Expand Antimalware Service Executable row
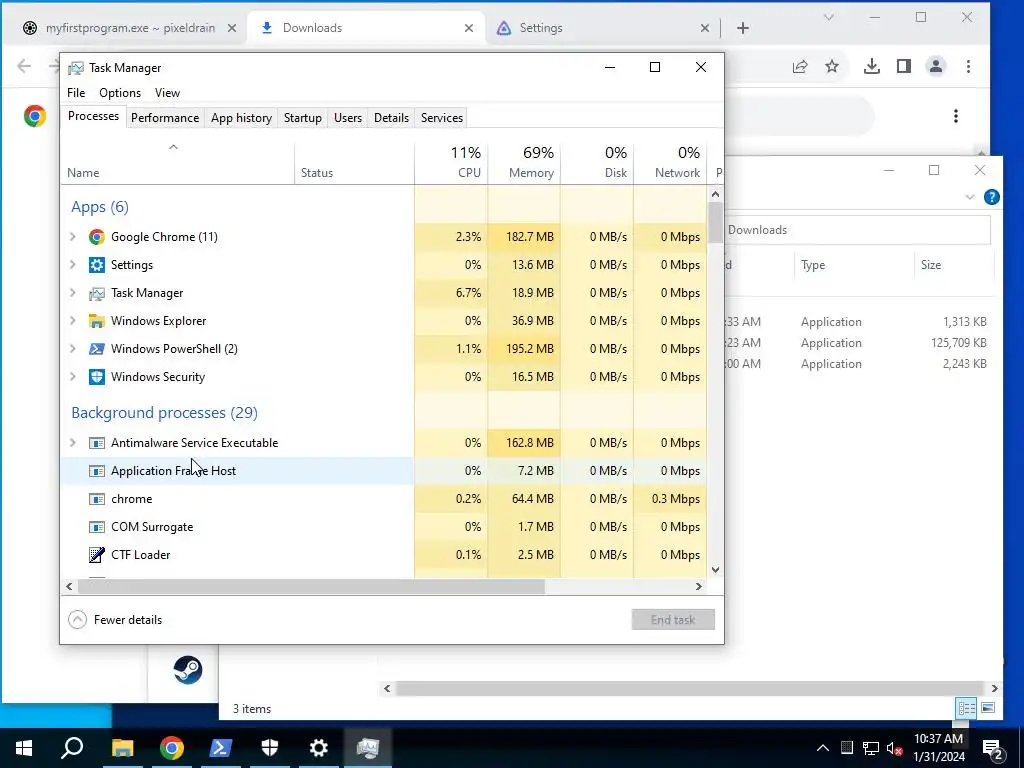 [x=73, y=443]
